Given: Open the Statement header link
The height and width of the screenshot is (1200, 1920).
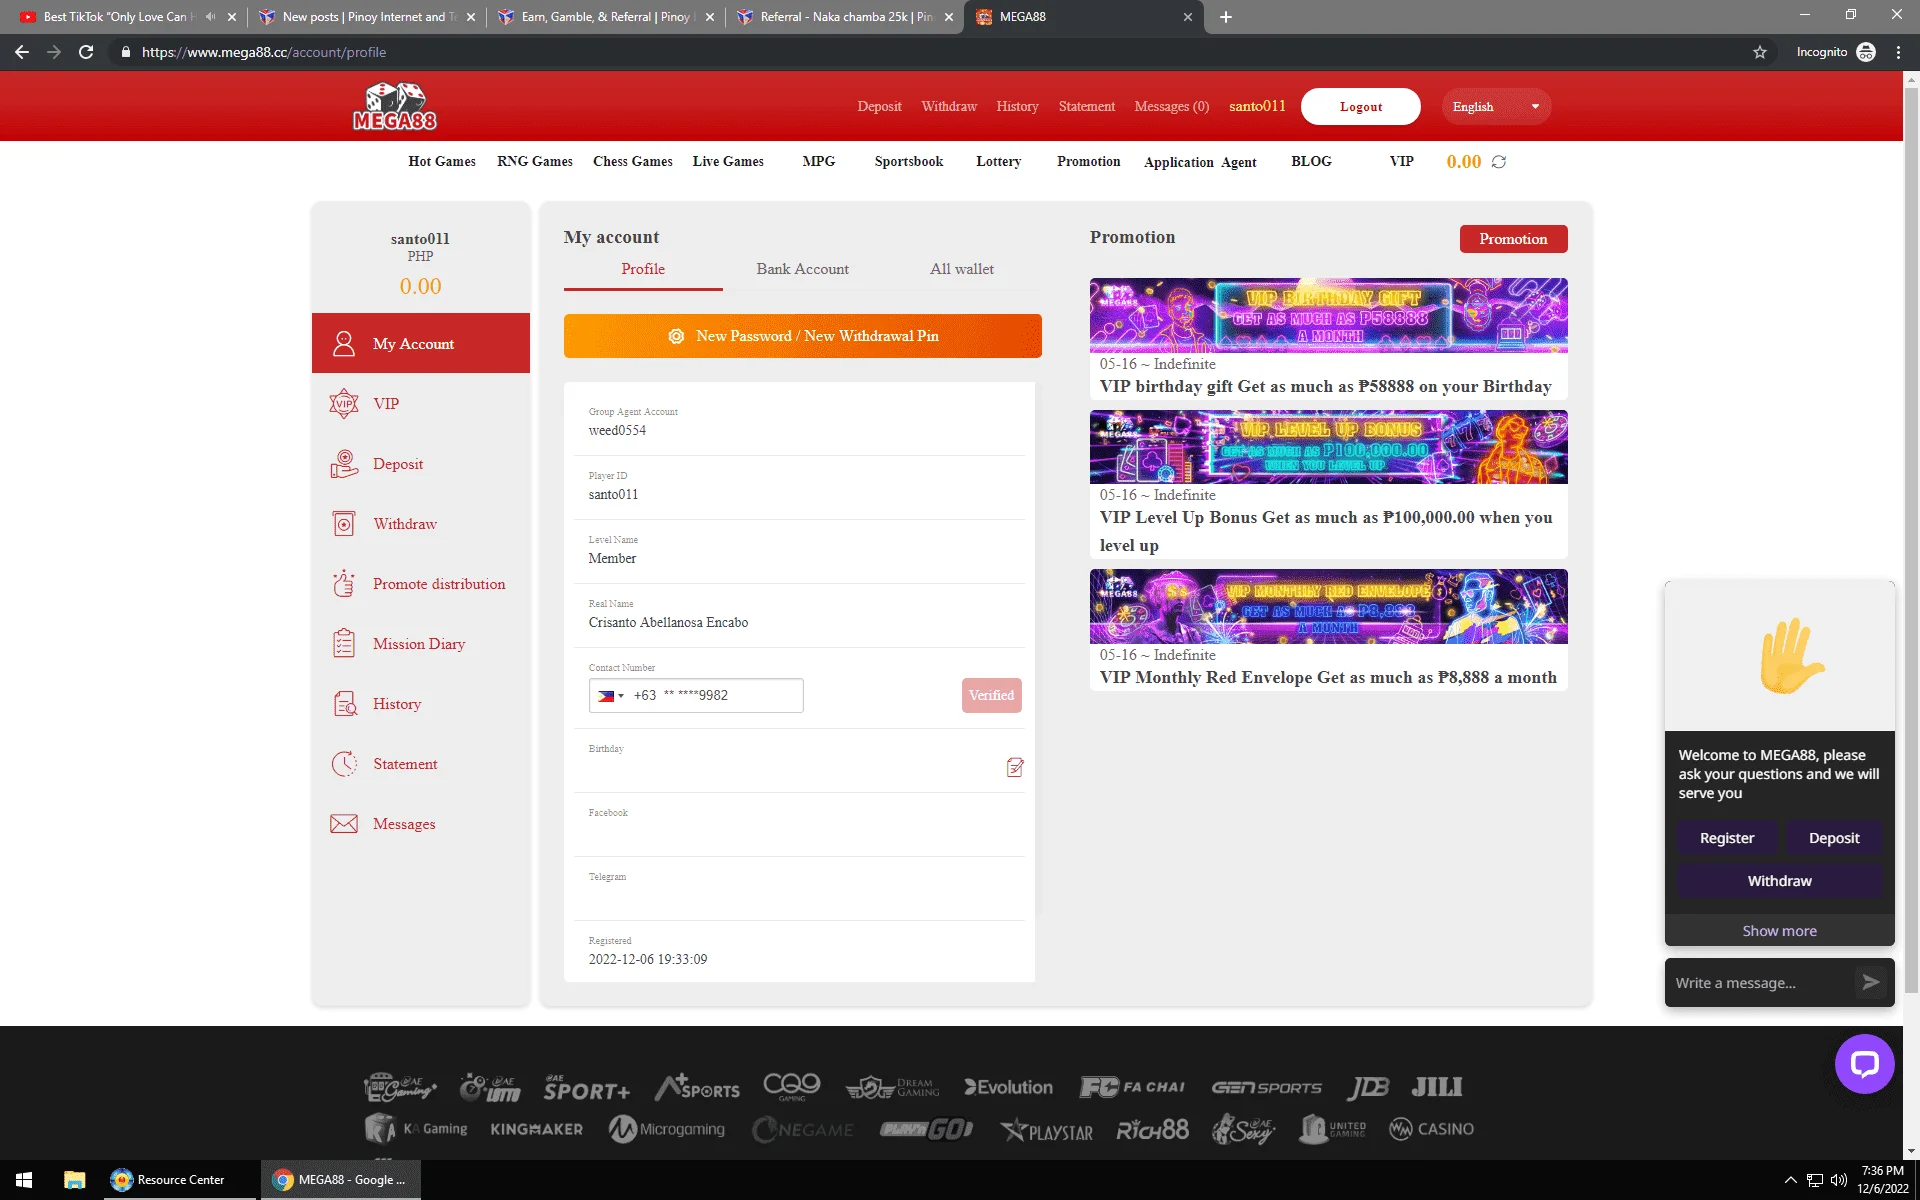Looking at the screenshot, I should (x=1086, y=107).
